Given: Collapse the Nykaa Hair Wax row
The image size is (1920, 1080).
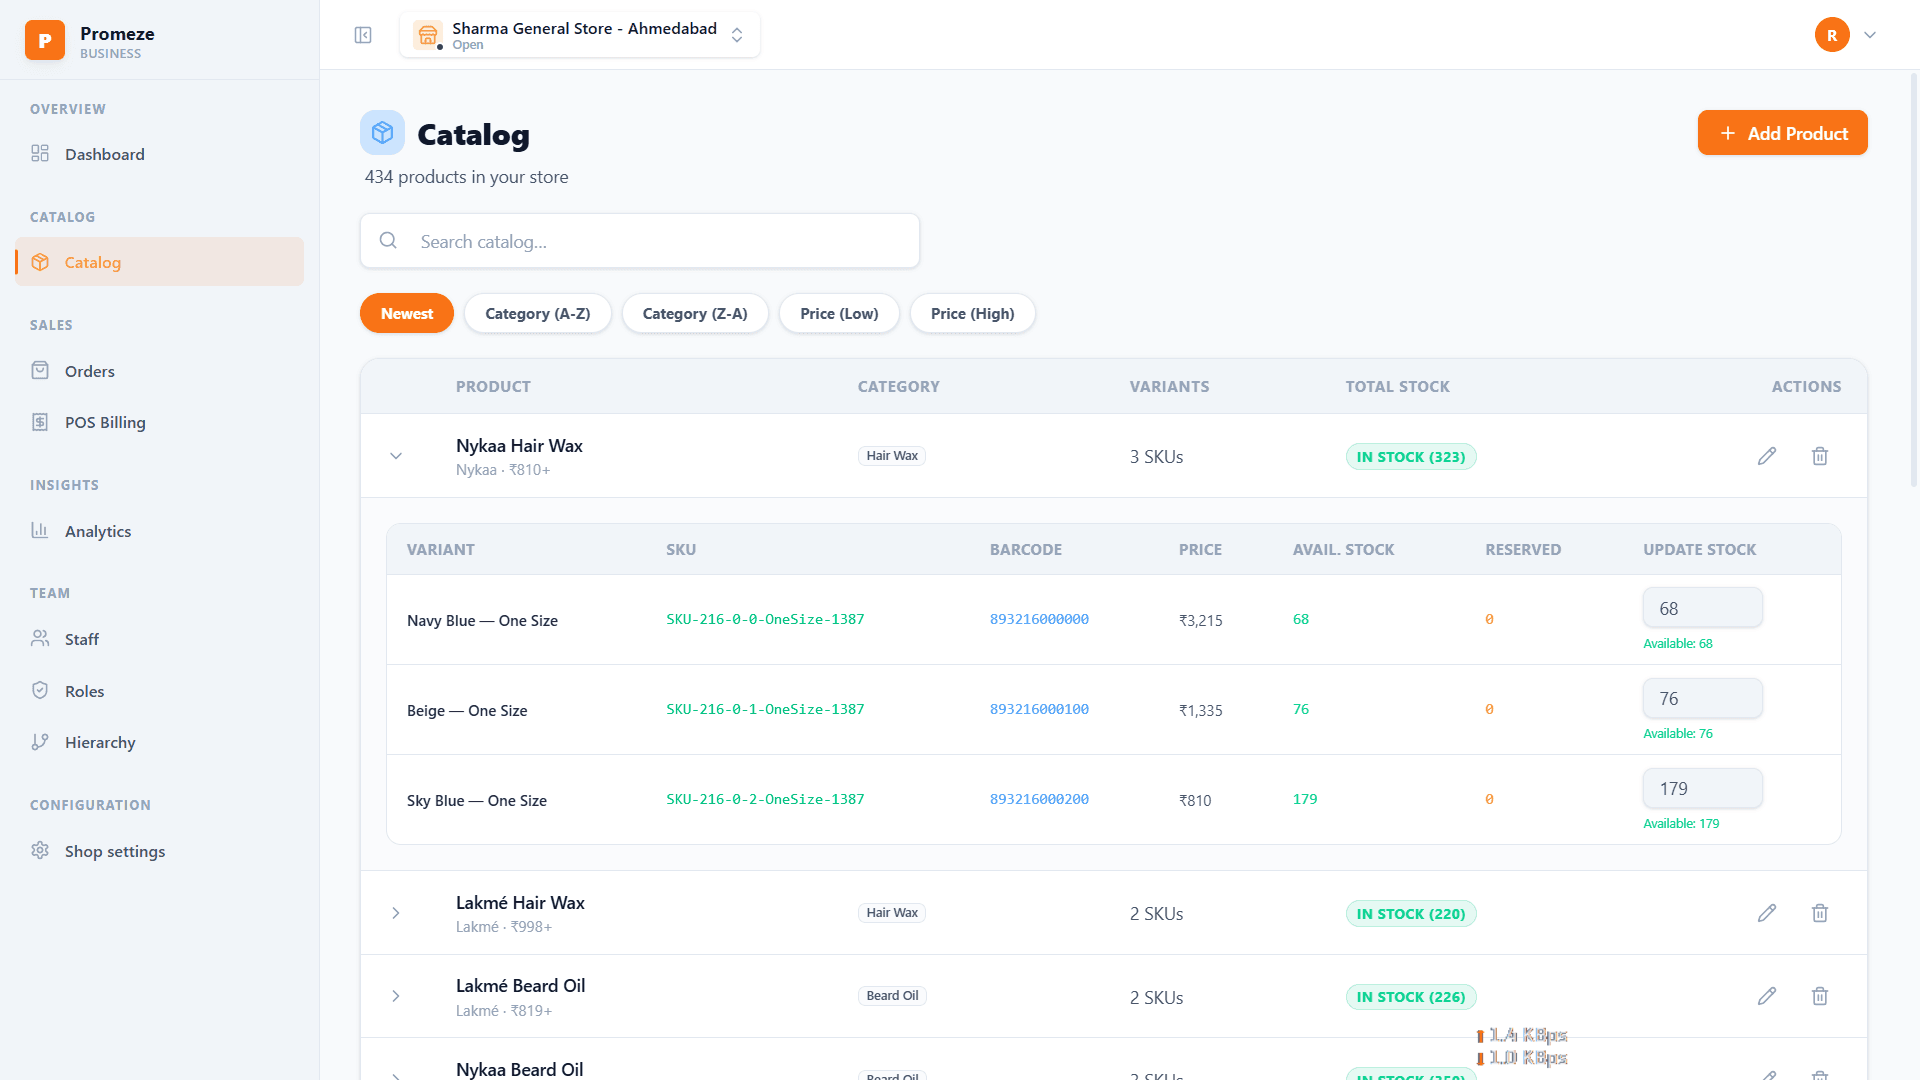Looking at the screenshot, I should pyautogui.click(x=396, y=456).
